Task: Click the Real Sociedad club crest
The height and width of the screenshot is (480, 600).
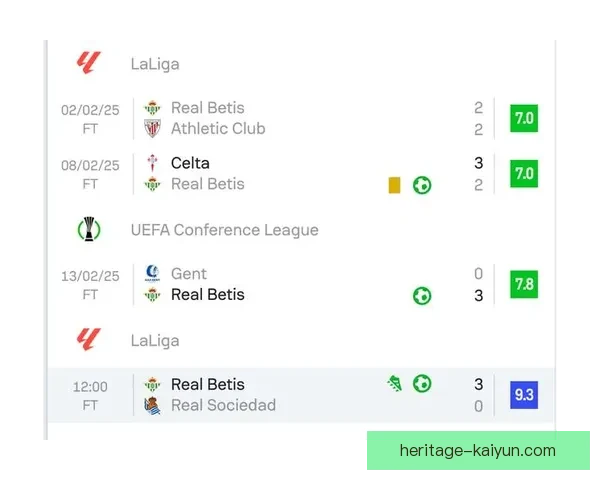Action: [x=152, y=406]
